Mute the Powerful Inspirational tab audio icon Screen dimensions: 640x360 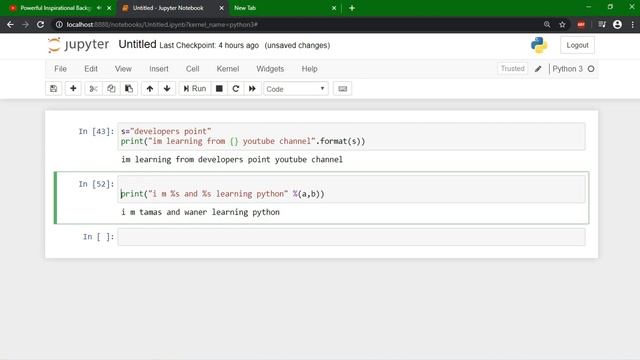pyautogui.click(x=99, y=8)
